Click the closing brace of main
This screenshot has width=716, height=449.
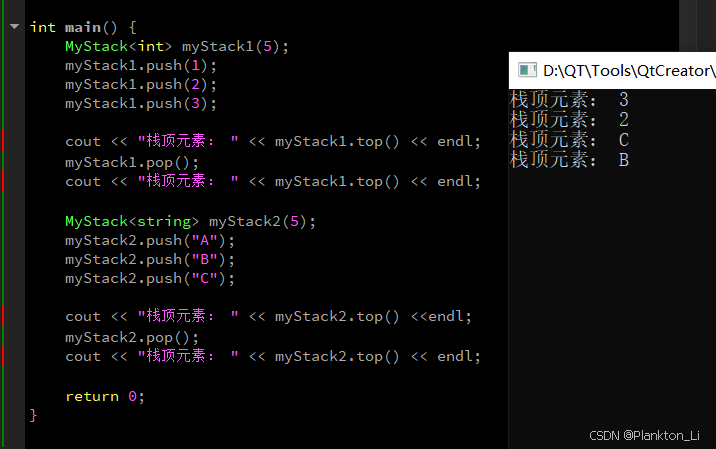[33, 415]
